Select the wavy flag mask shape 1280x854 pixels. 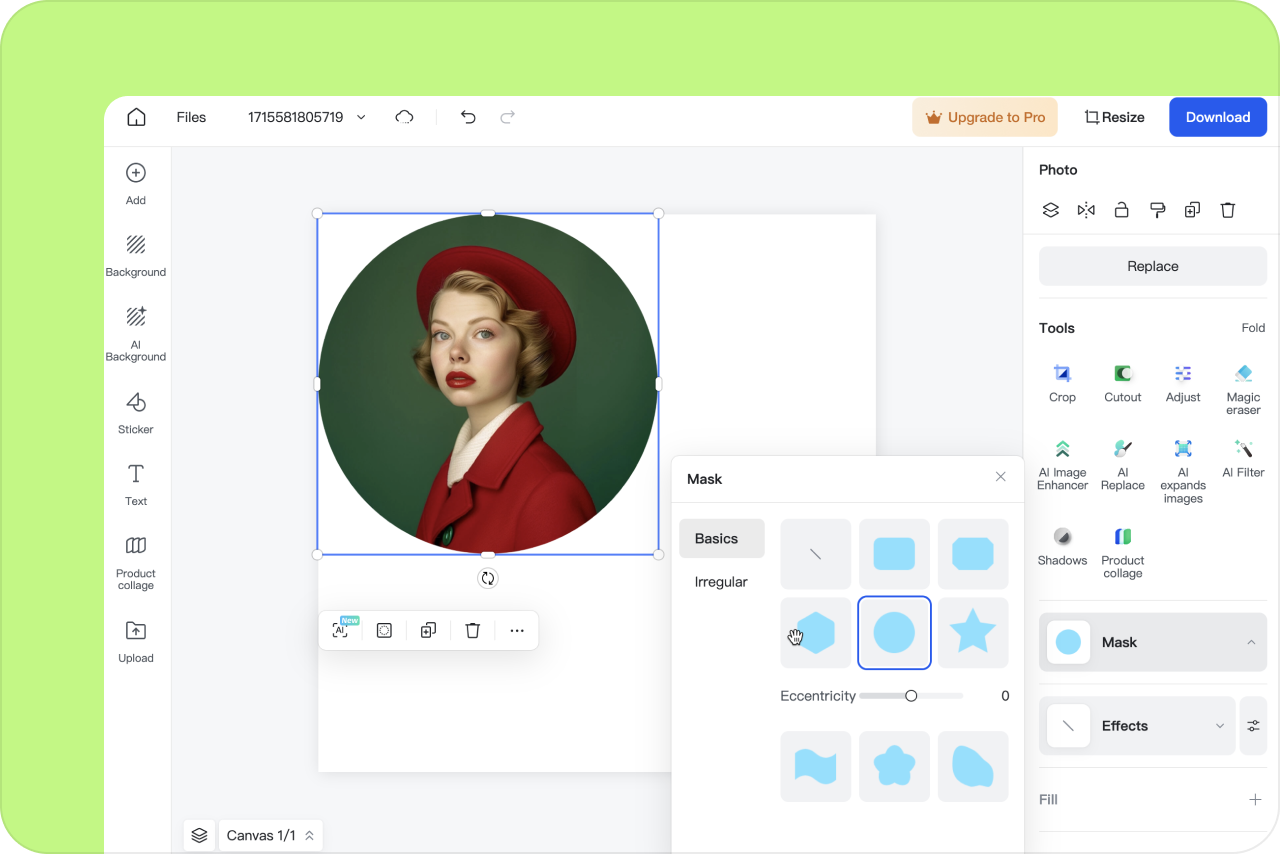pos(816,767)
